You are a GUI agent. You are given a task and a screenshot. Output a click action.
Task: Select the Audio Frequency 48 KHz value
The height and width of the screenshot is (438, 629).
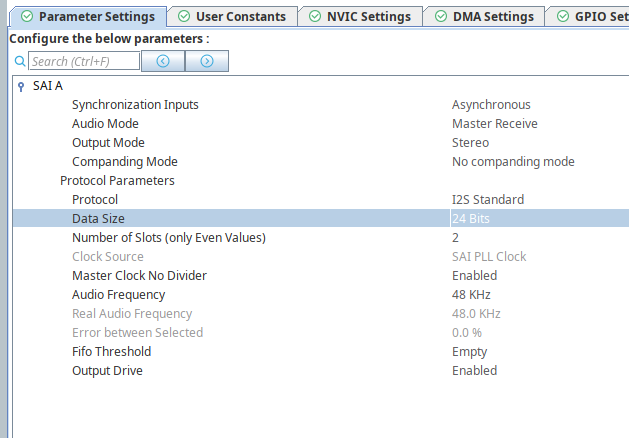[x=471, y=294]
